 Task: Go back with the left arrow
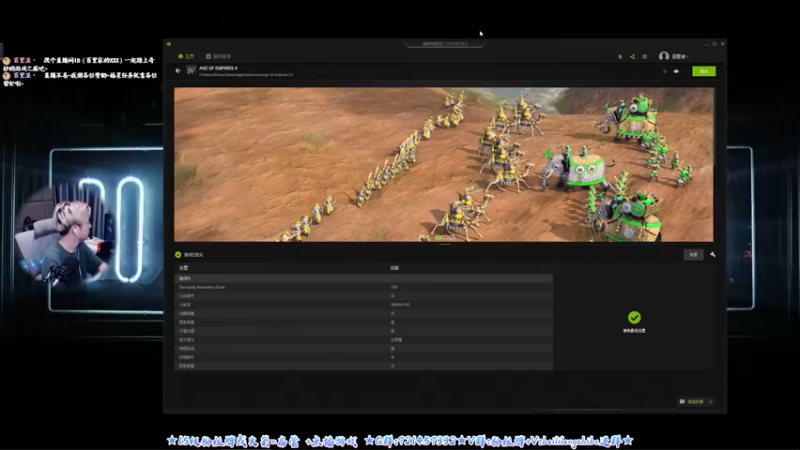pyautogui.click(x=178, y=70)
